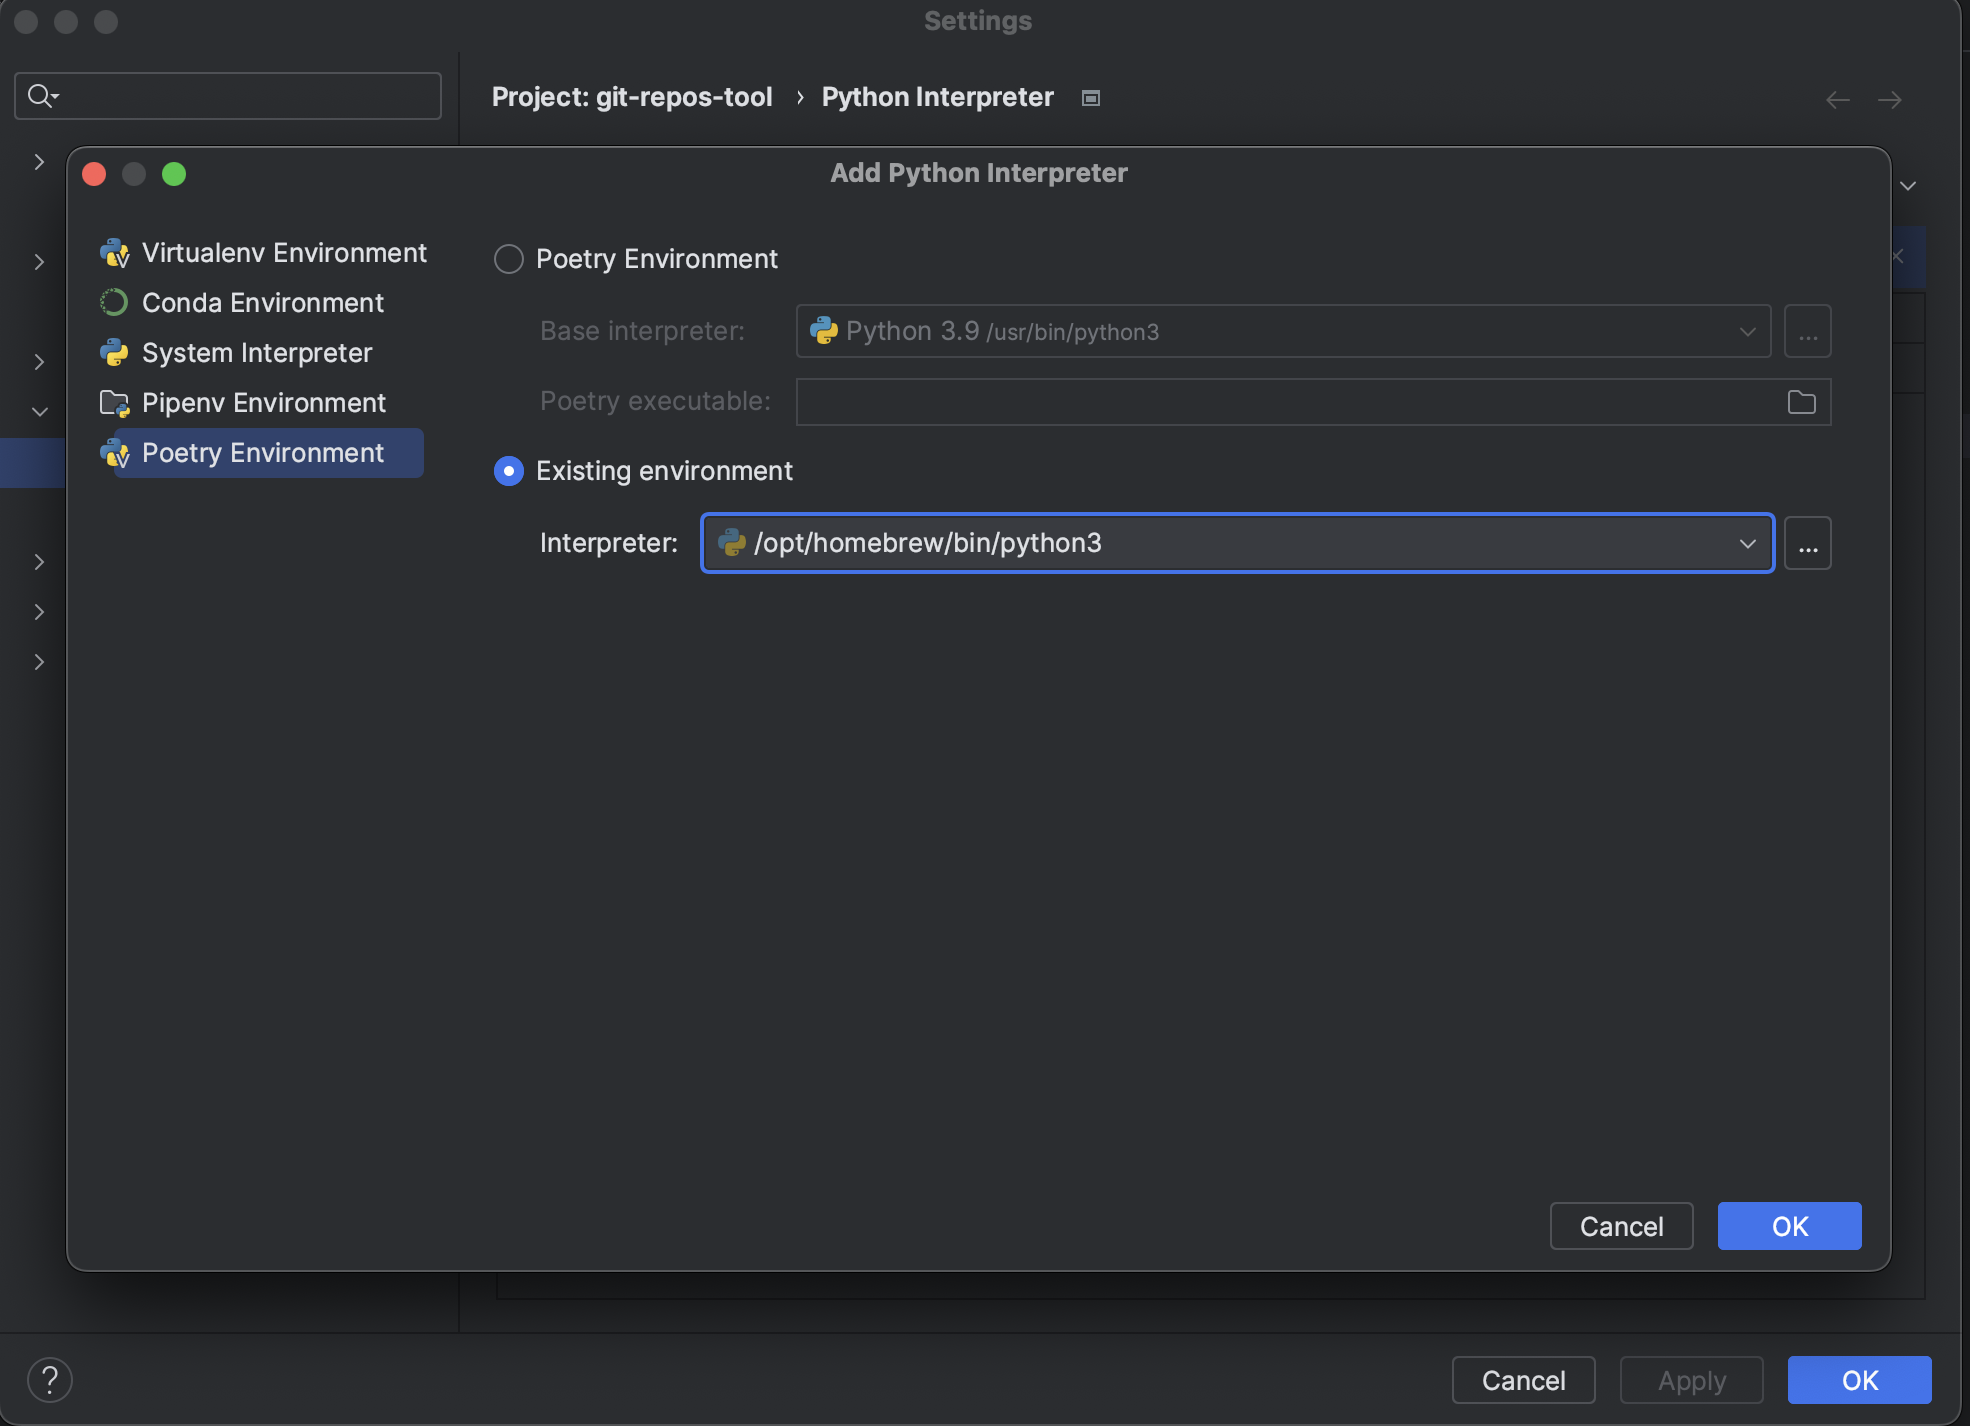Browse with the ellipsis button beside Interpreter
The height and width of the screenshot is (1426, 1970).
[1807, 544]
